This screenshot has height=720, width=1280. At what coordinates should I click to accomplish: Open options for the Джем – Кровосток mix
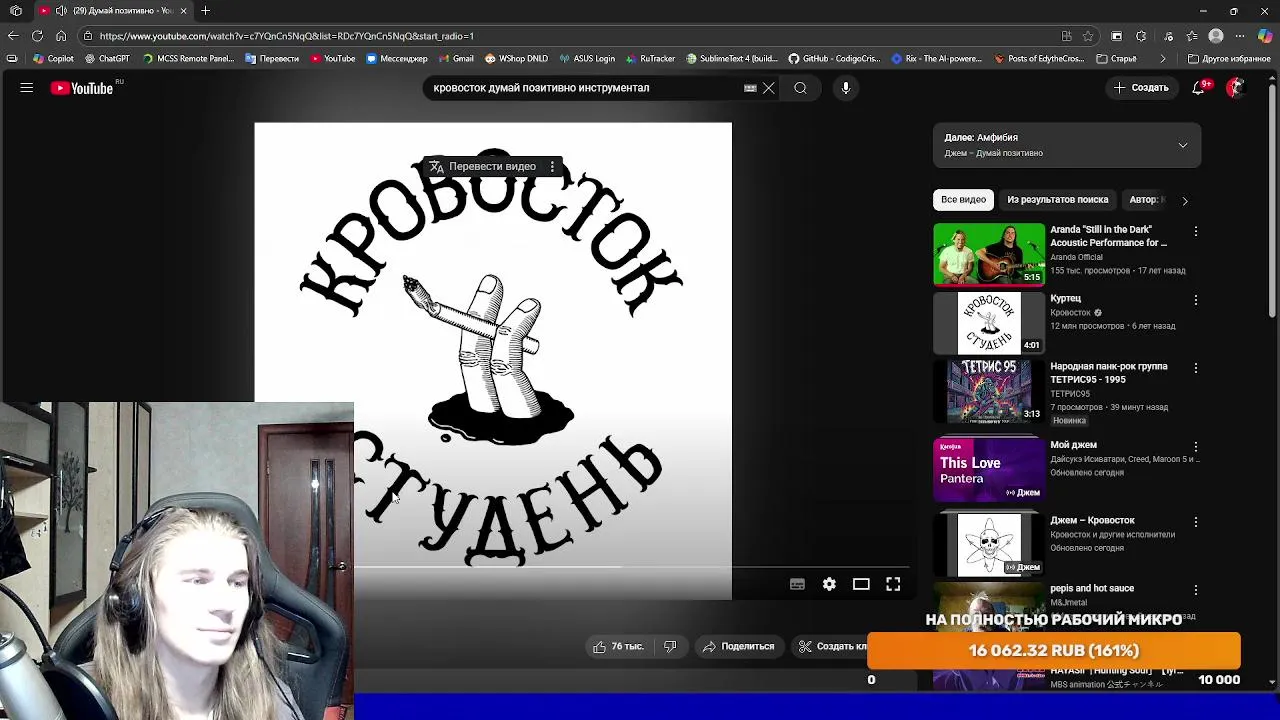pos(1196,522)
